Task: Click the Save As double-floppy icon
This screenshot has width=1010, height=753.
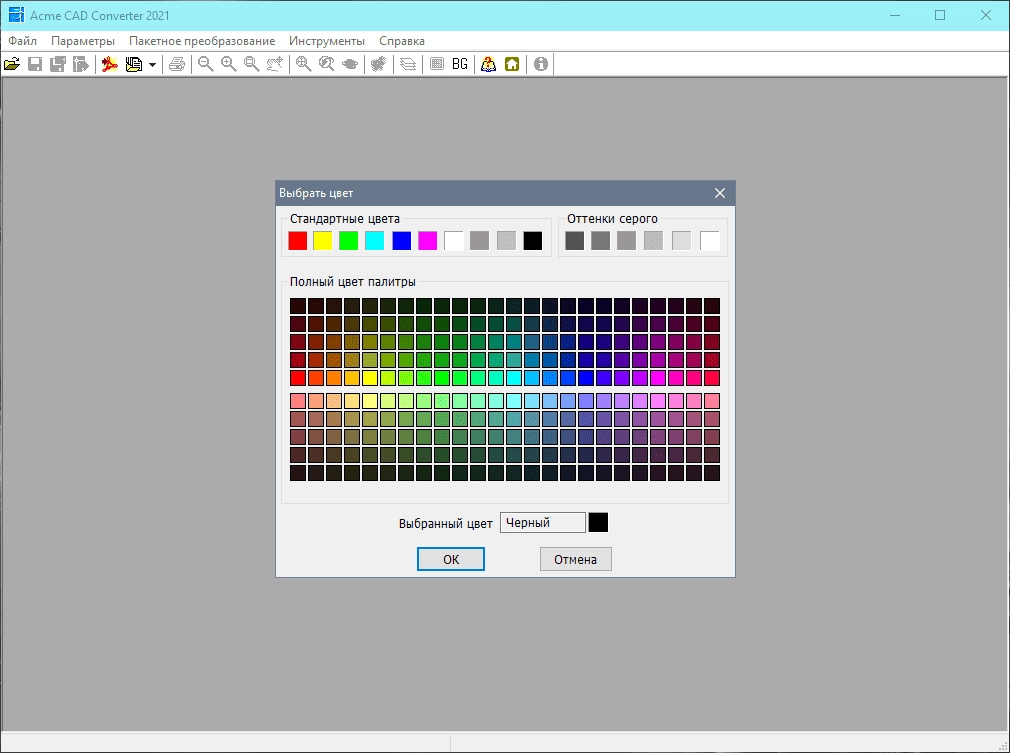Action: coord(58,64)
